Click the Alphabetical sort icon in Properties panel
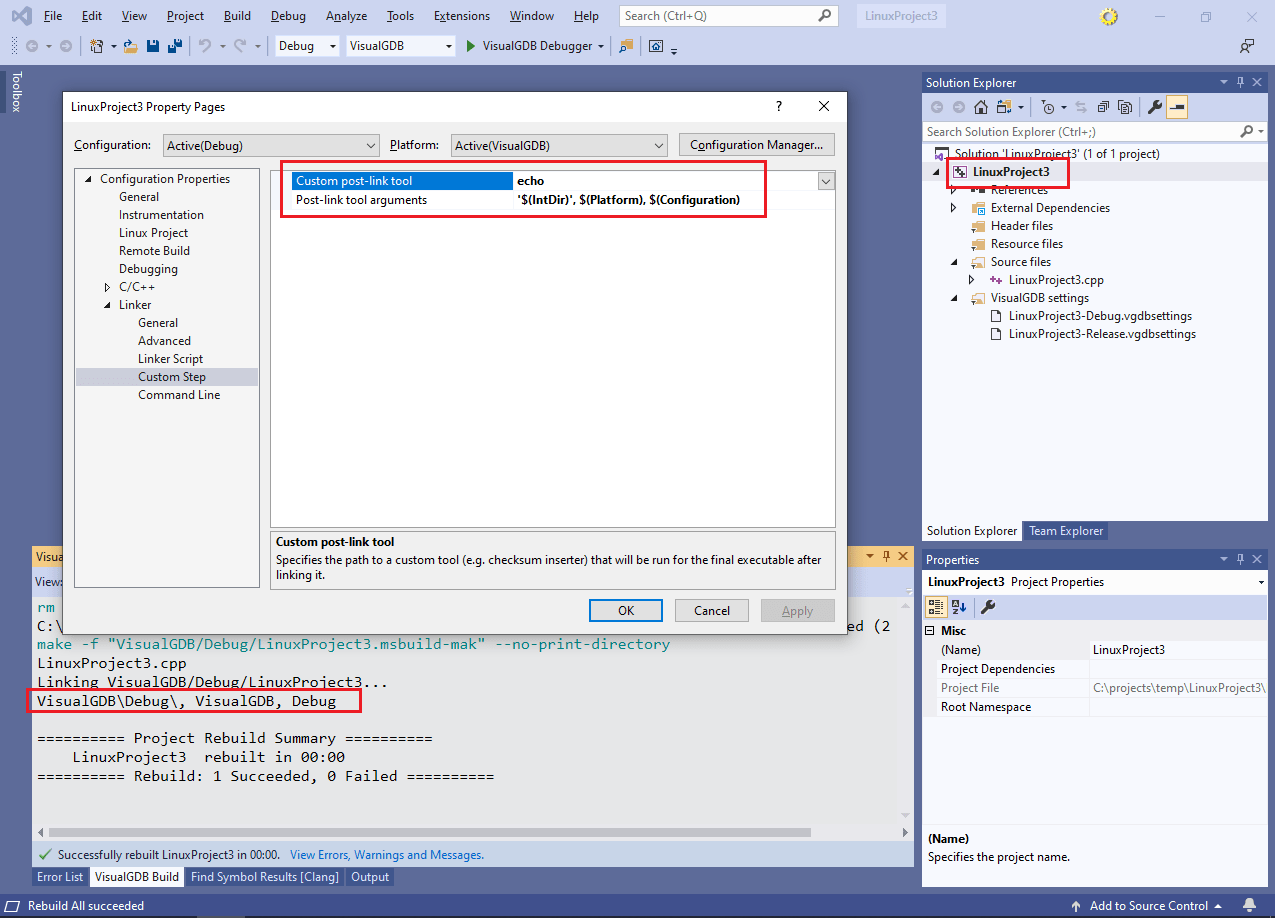This screenshot has width=1275, height=918. coord(958,606)
